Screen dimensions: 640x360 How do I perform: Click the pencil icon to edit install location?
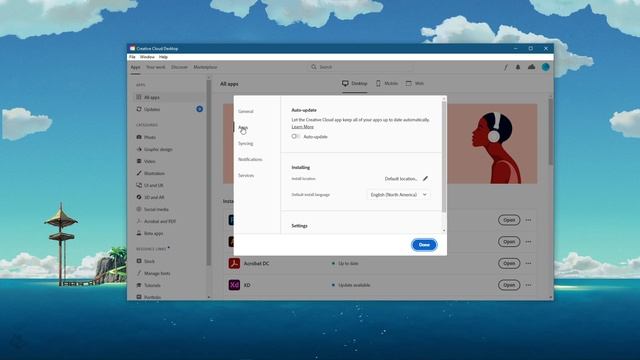coord(425,178)
